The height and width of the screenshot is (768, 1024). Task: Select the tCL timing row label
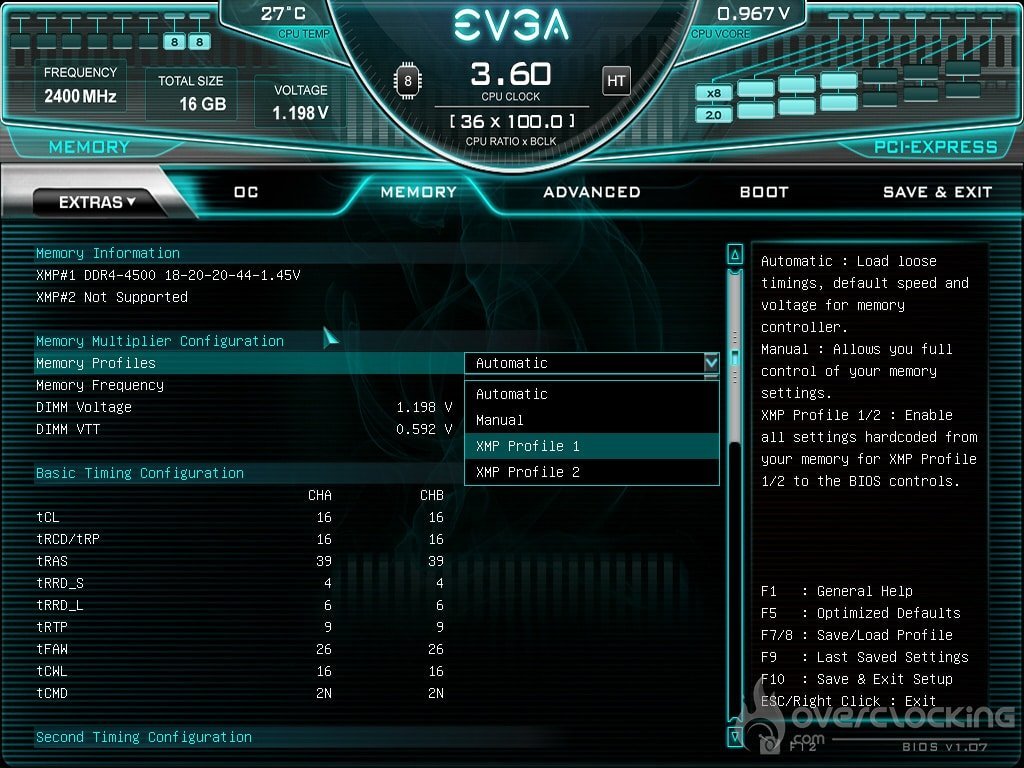click(48, 517)
